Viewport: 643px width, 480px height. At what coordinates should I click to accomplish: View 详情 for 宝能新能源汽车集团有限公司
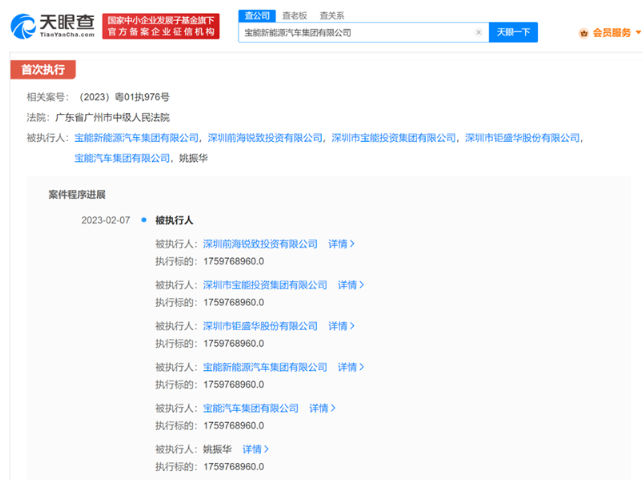[x=351, y=367]
